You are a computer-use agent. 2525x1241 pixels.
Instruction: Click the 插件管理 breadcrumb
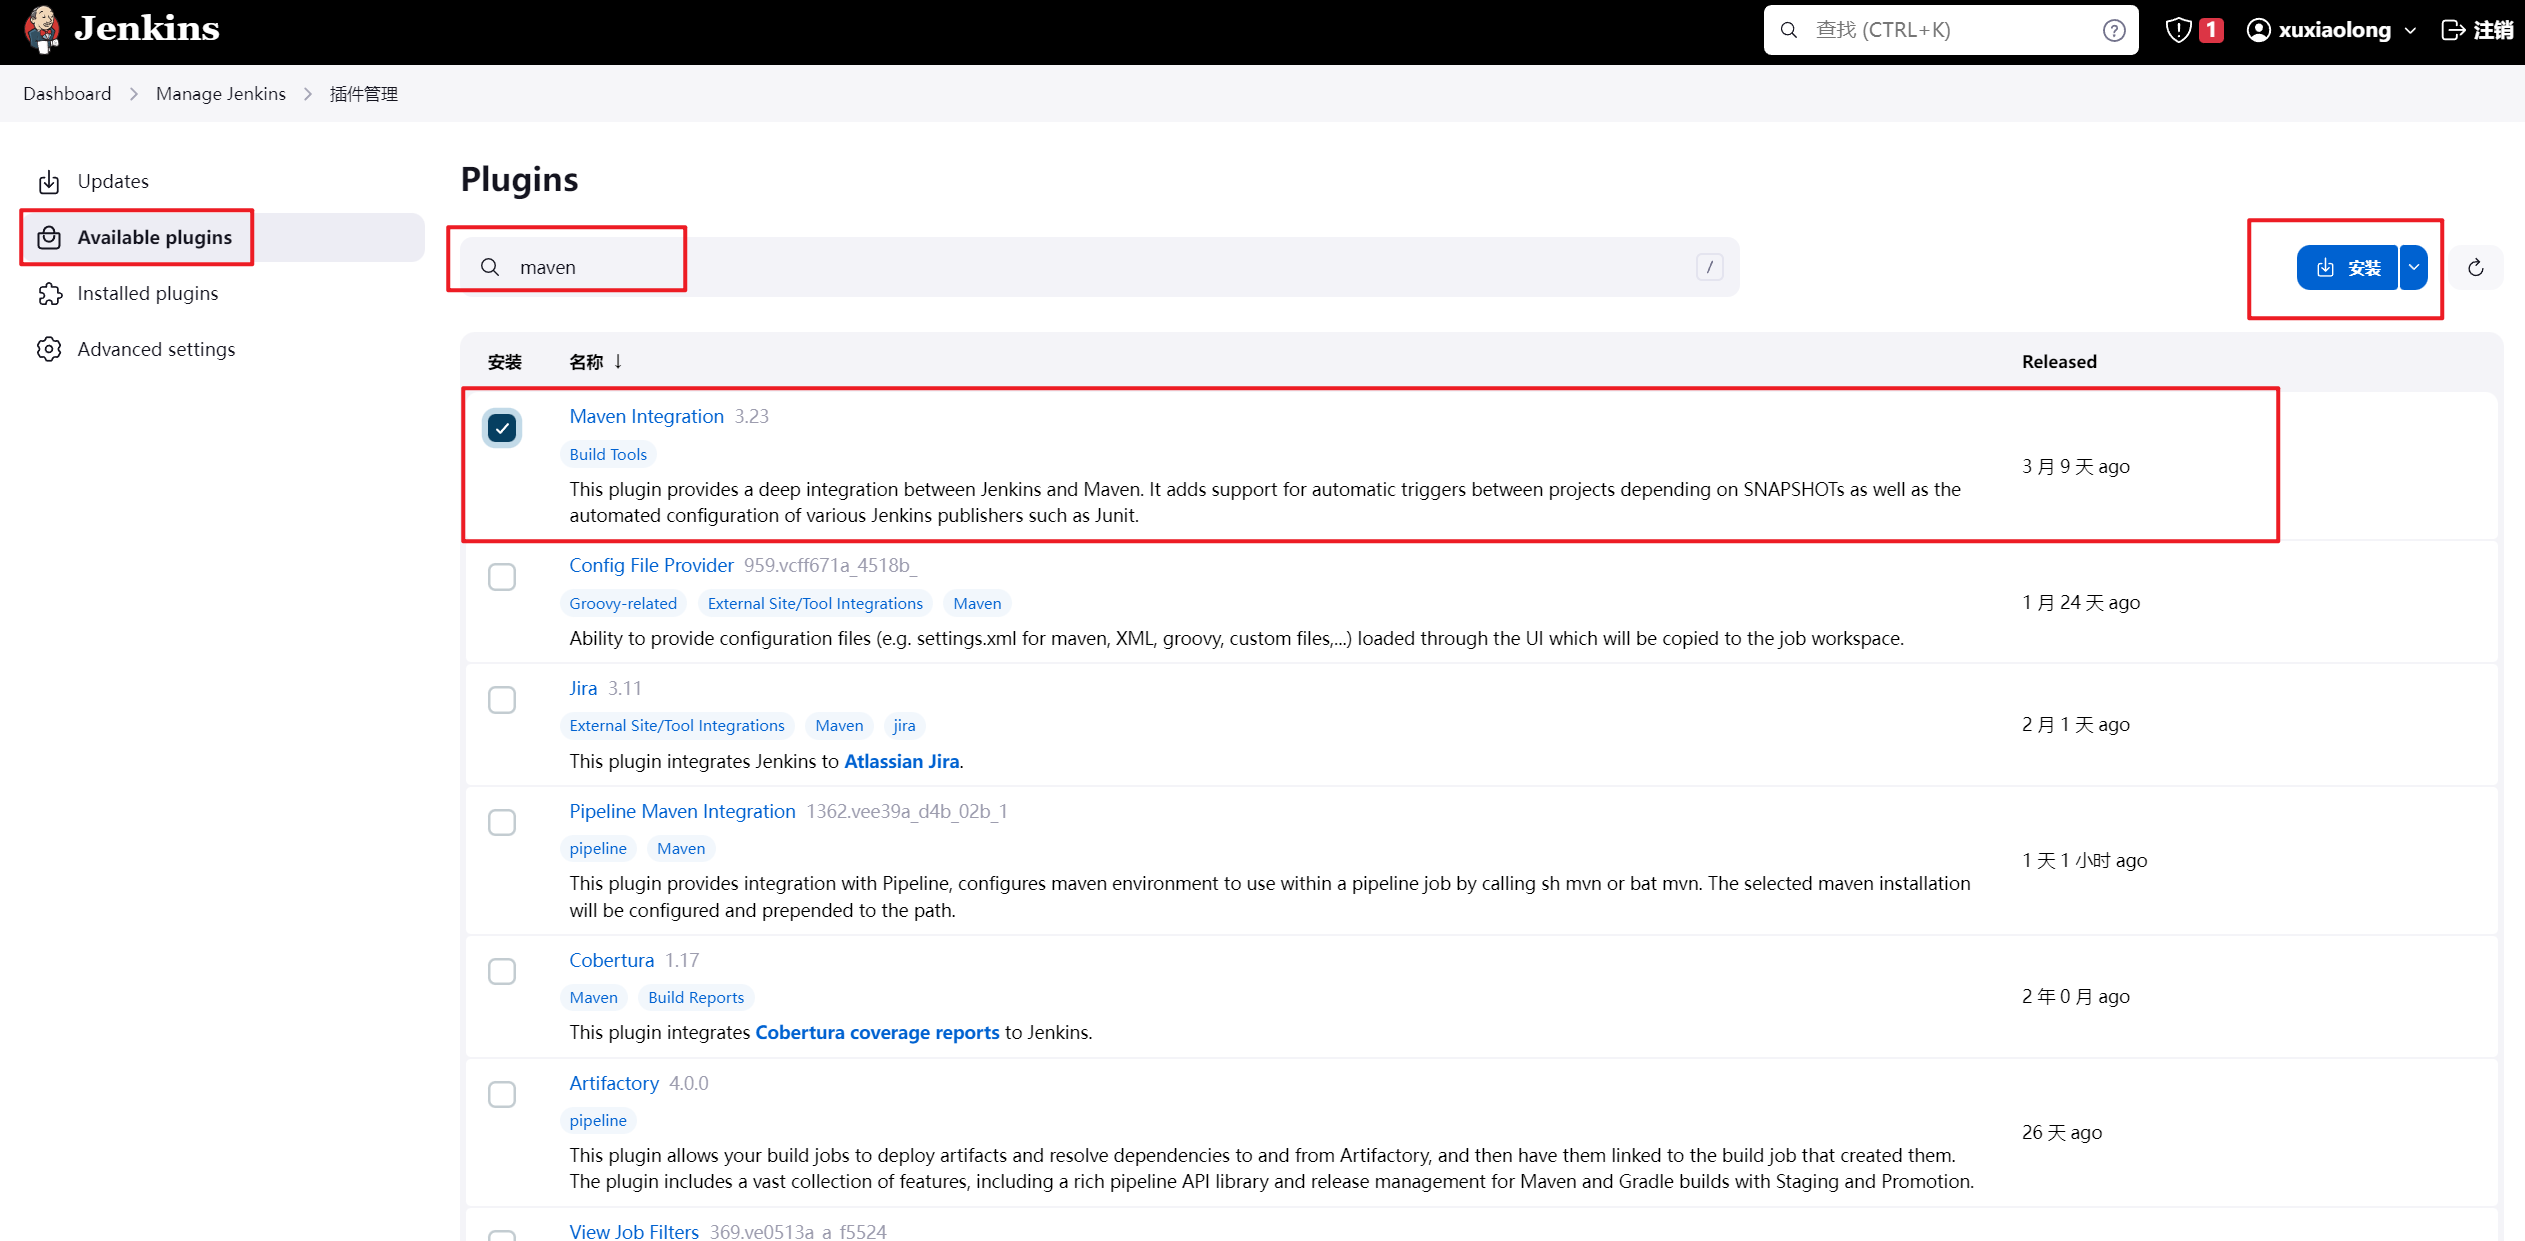[364, 94]
